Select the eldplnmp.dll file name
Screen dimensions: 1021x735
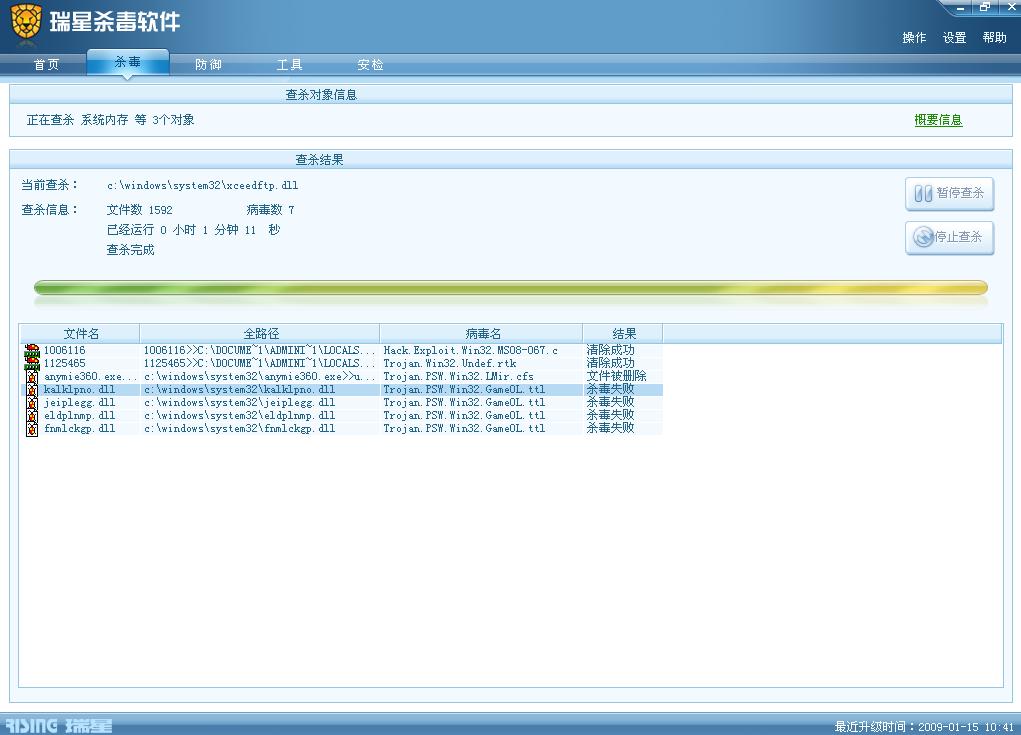[79, 415]
